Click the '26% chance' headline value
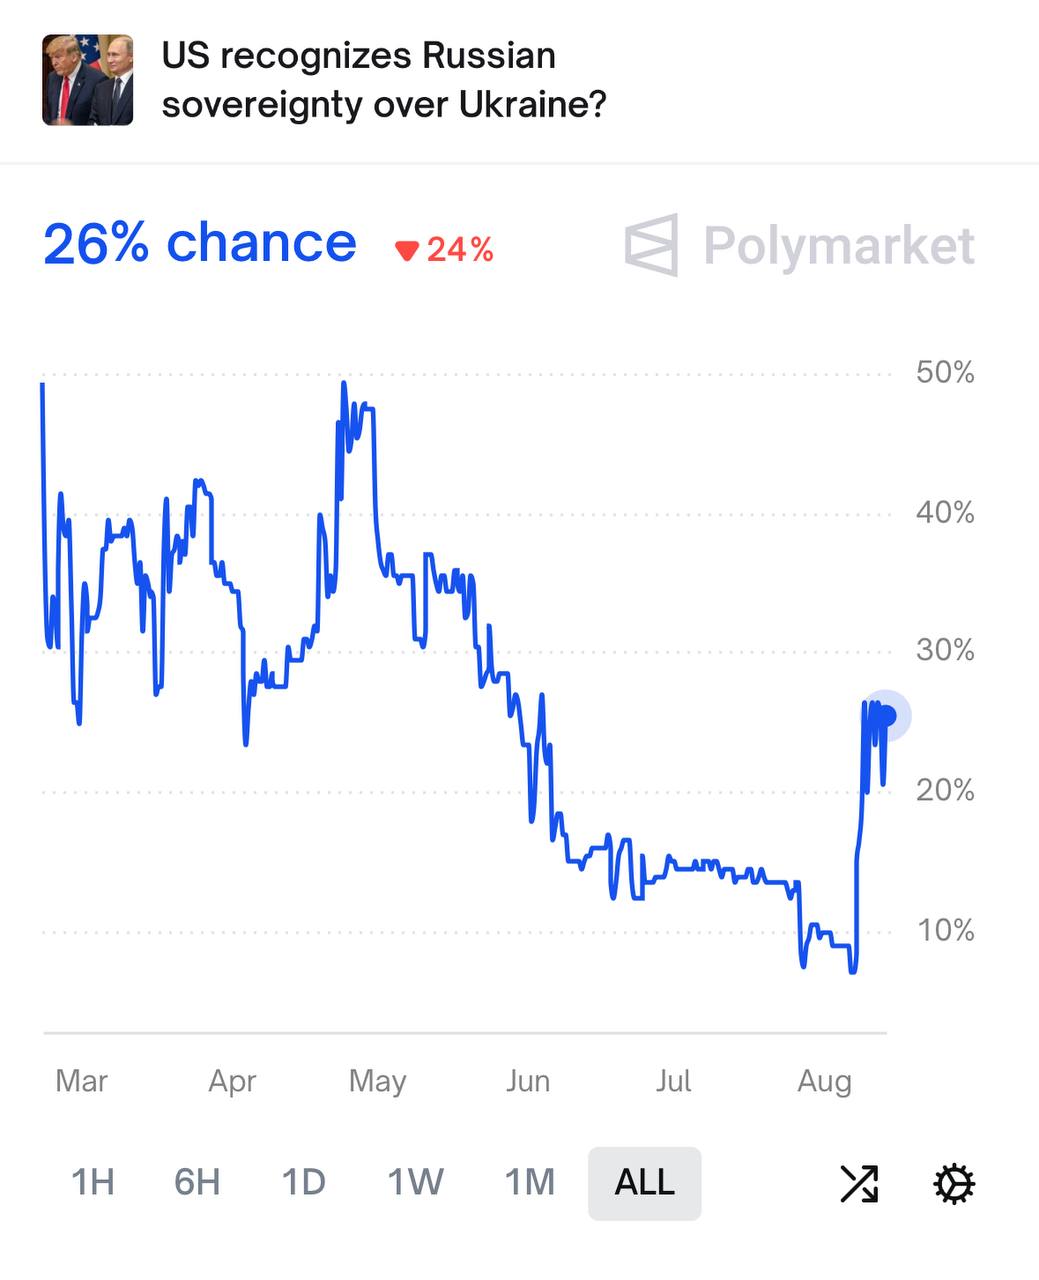This screenshot has height=1280, width=1039. click(x=200, y=243)
